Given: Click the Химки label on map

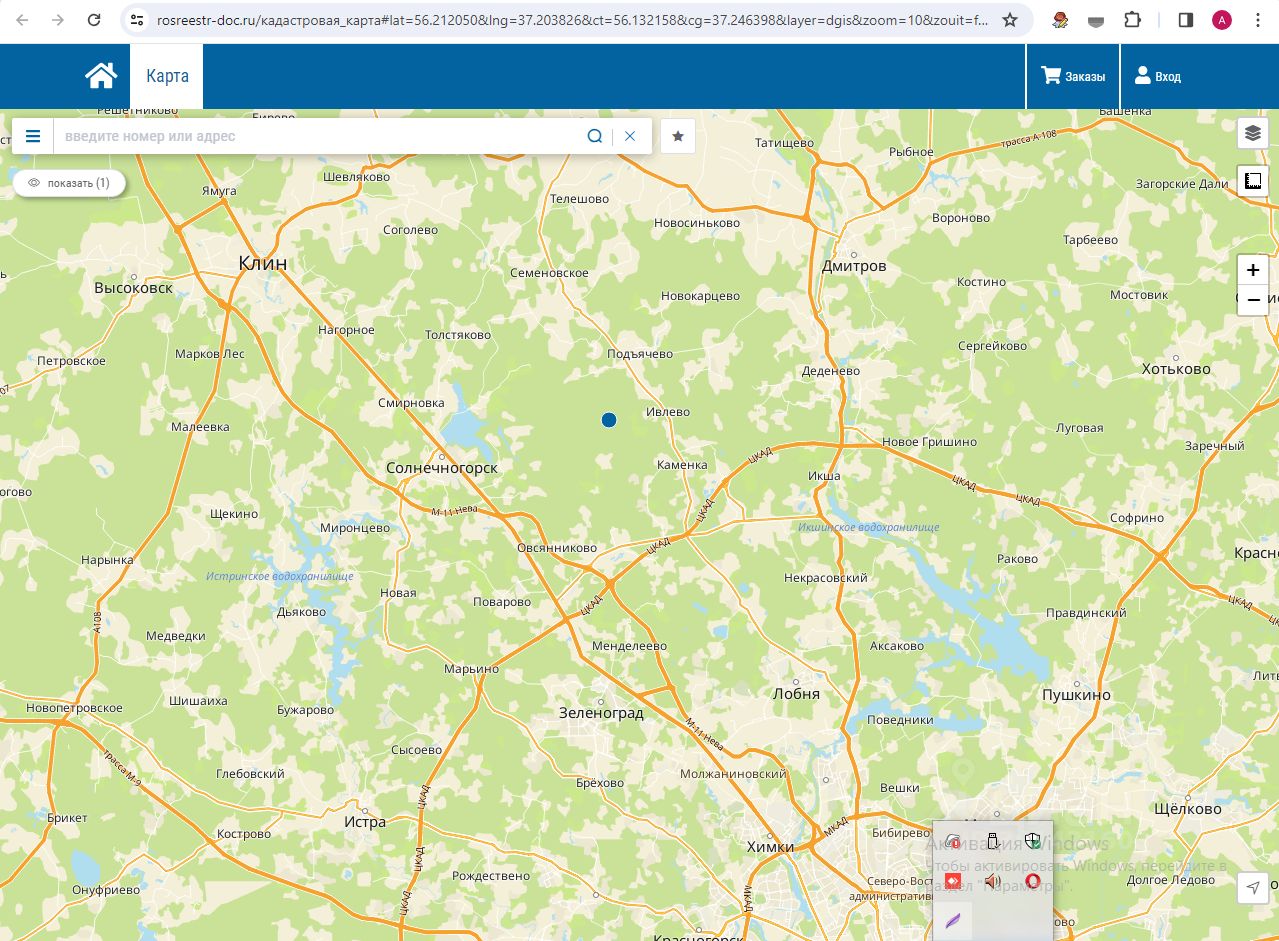Looking at the screenshot, I should (770, 846).
